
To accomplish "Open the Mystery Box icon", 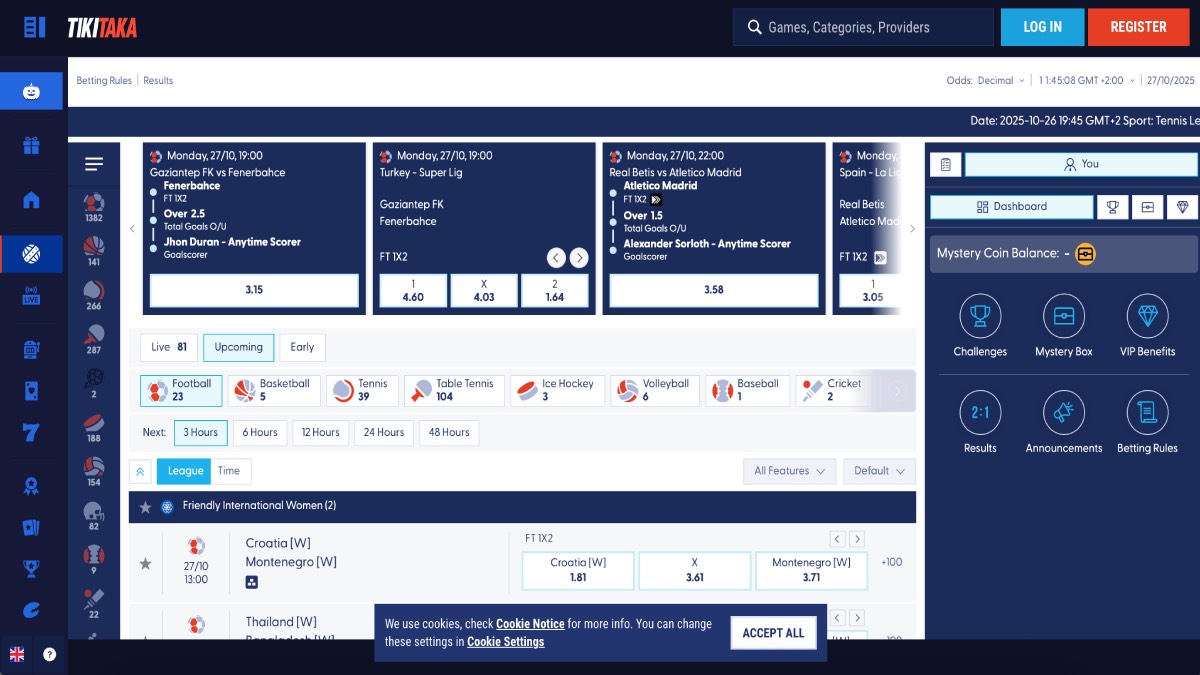I will click(1063, 318).
